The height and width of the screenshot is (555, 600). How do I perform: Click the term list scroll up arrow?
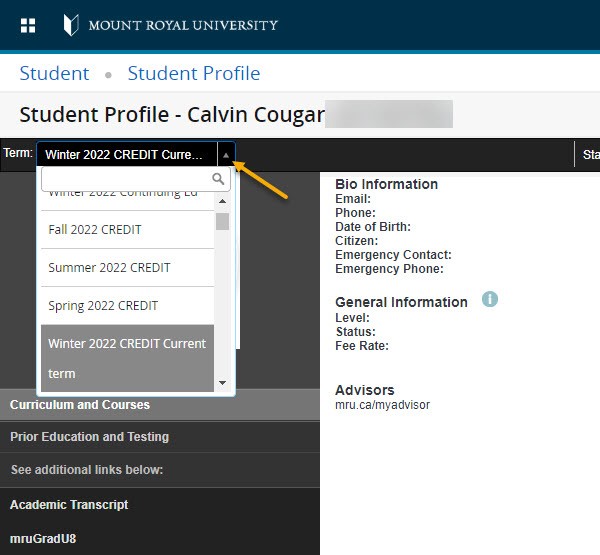[x=222, y=201]
